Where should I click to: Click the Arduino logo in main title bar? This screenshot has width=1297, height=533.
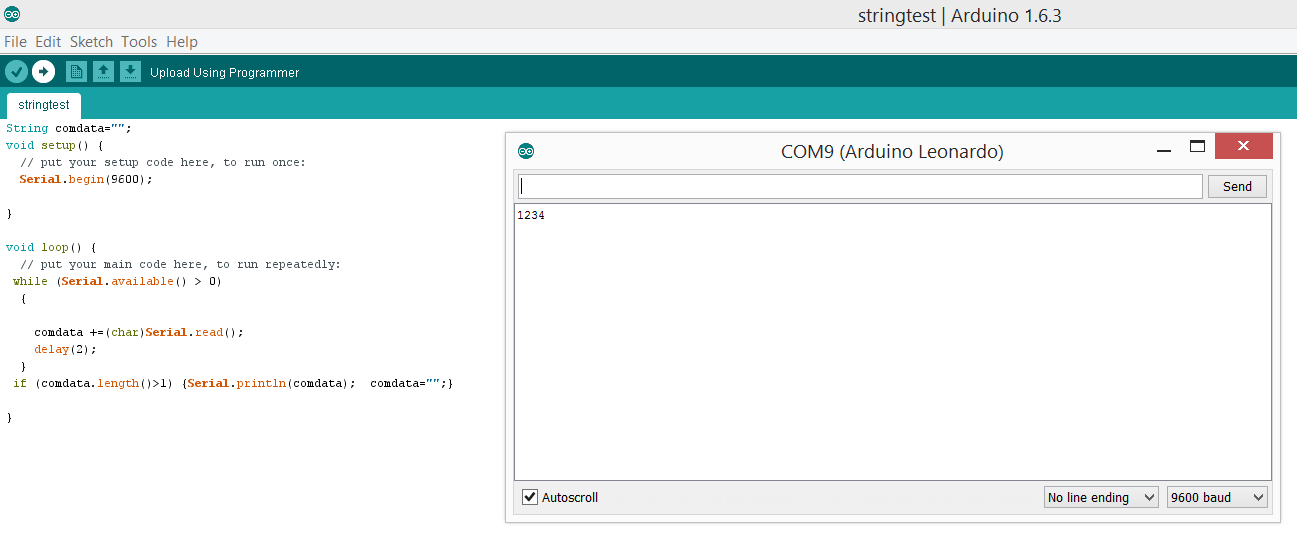[12, 14]
